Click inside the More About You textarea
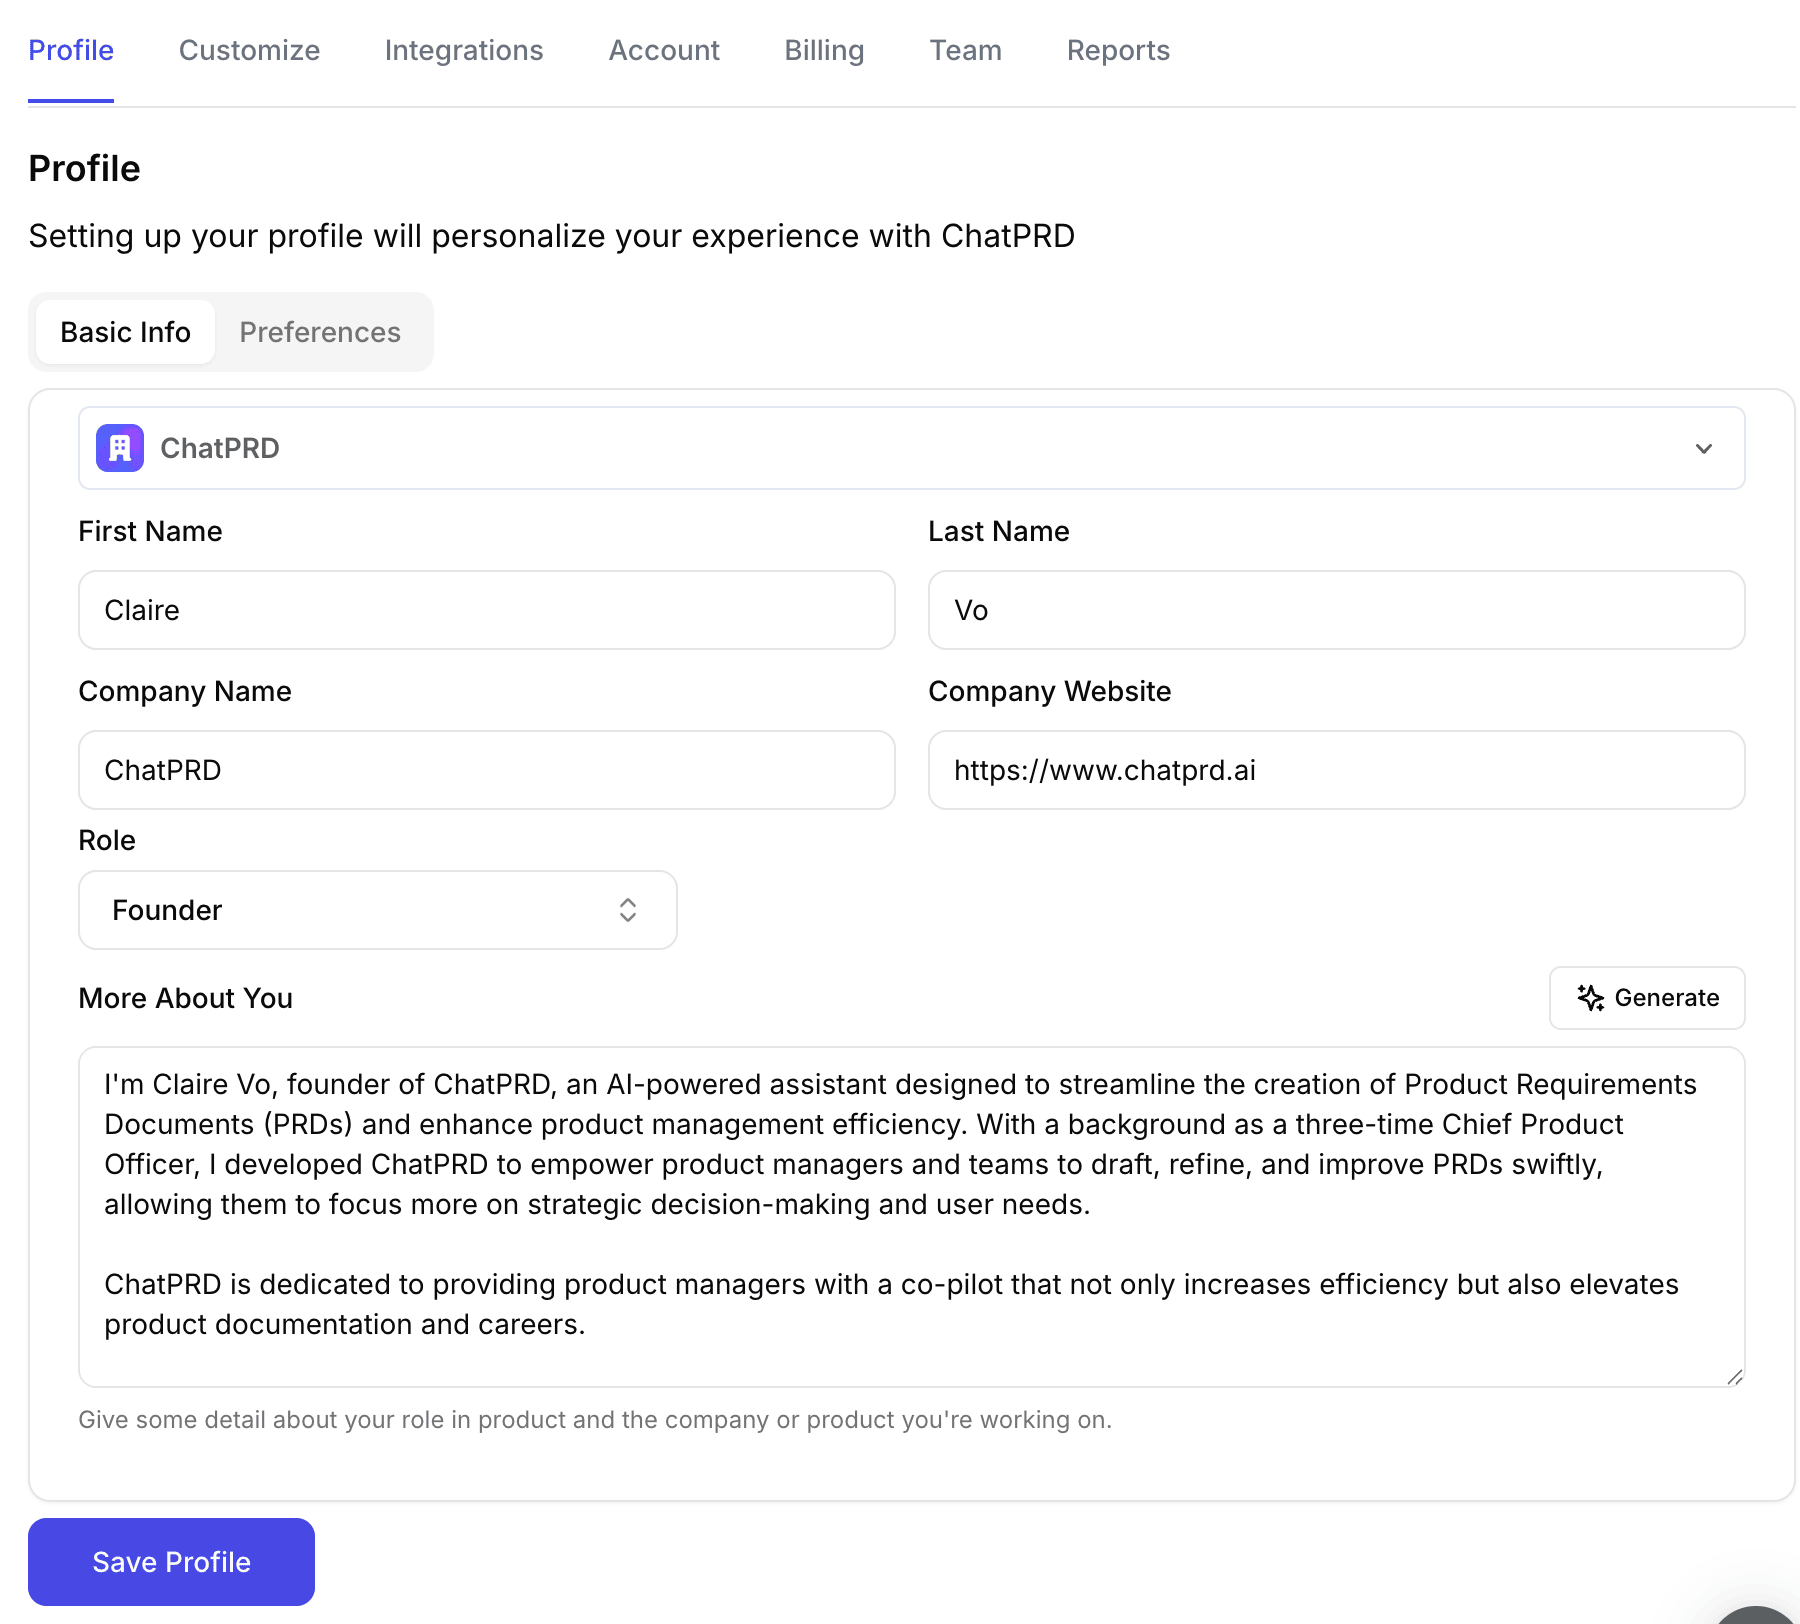1800x1624 pixels. [912, 1217]
